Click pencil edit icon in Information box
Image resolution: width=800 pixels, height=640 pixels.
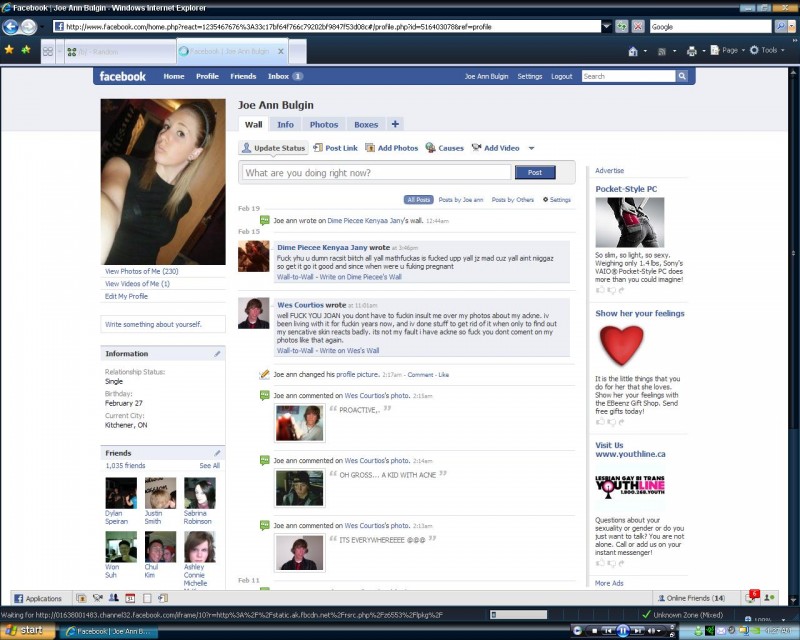pyautogui.click(x=217, y=354)
